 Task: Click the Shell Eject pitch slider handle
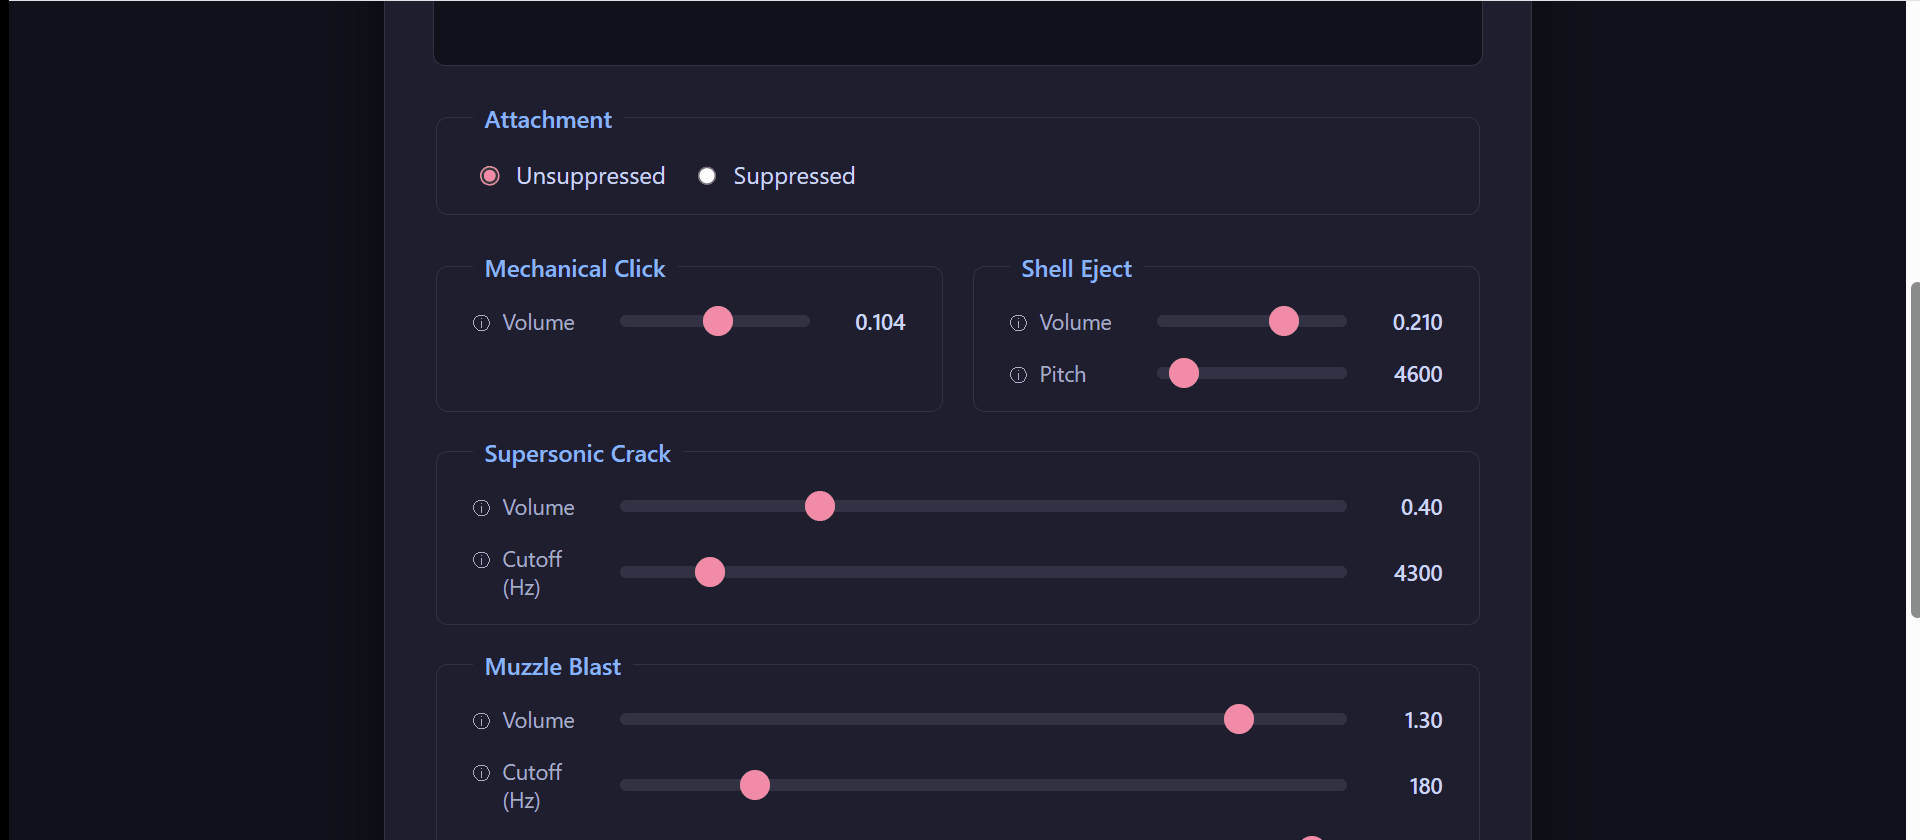tap(1184, 373)
